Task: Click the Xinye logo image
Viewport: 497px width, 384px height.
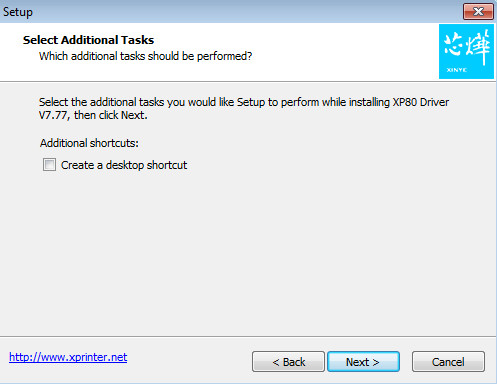Action: (466, 51)
